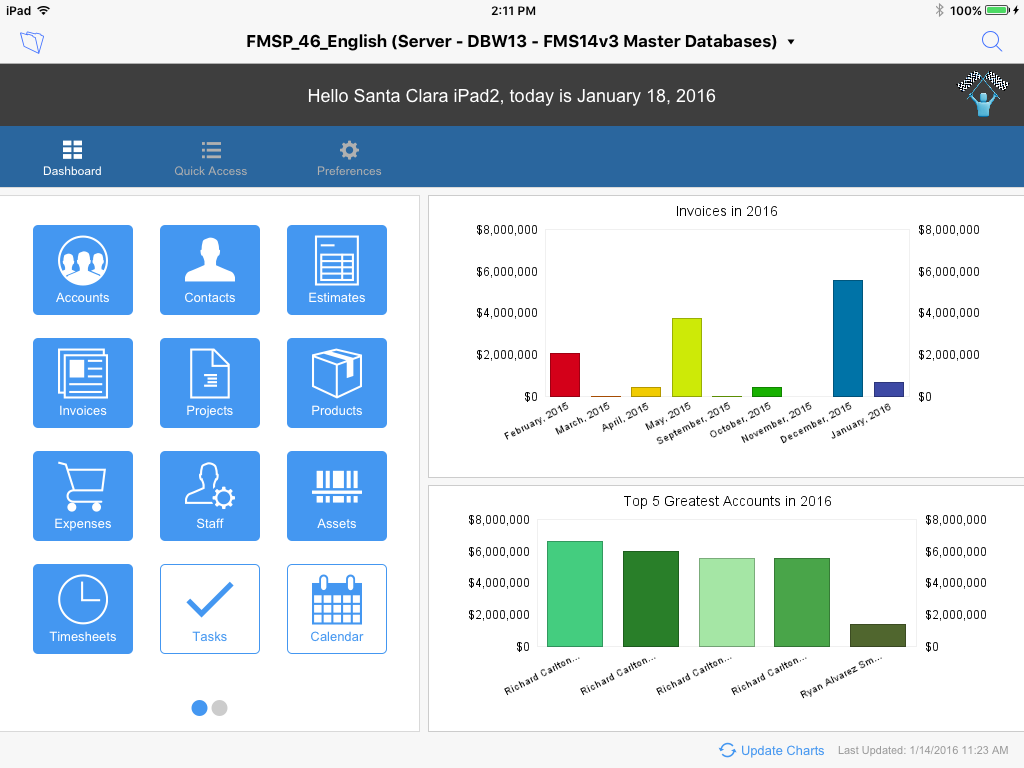This screenshot has width=1024, height=768.
Task: Click 'Top 5 Greatest Accounts in 2016' title
Action: click(x=728, y=501)
